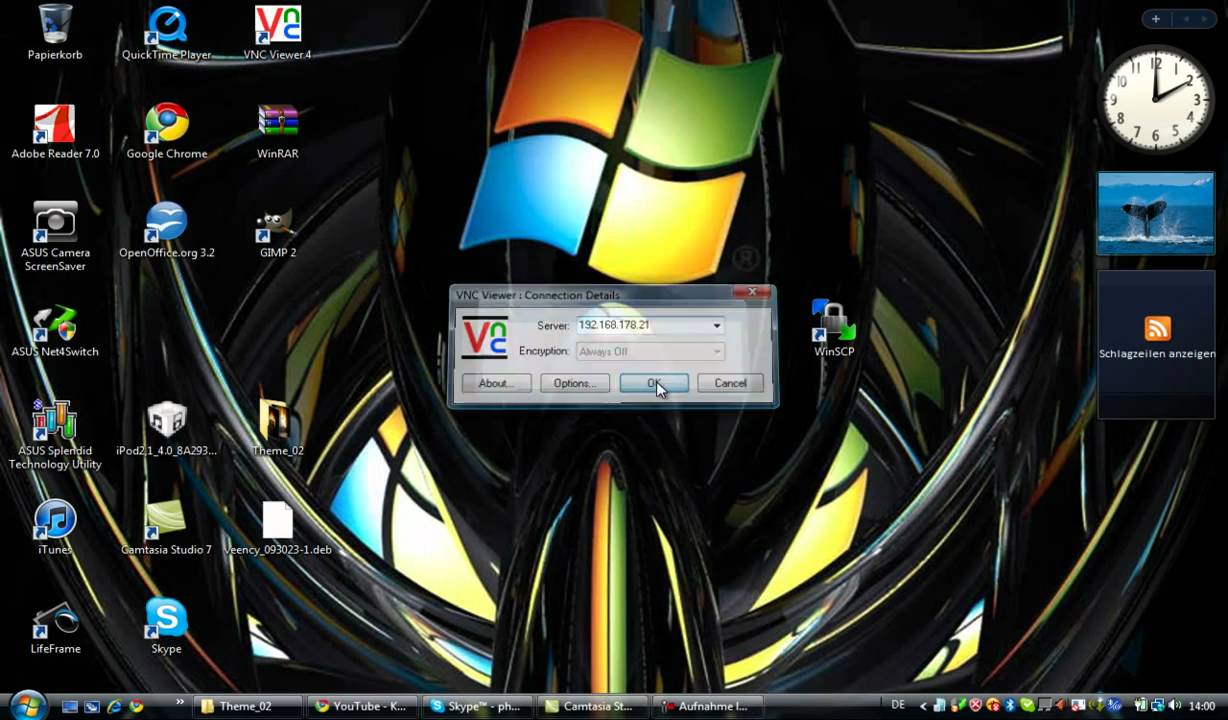Select the iTunes desktop shortcut

point(55,527)
